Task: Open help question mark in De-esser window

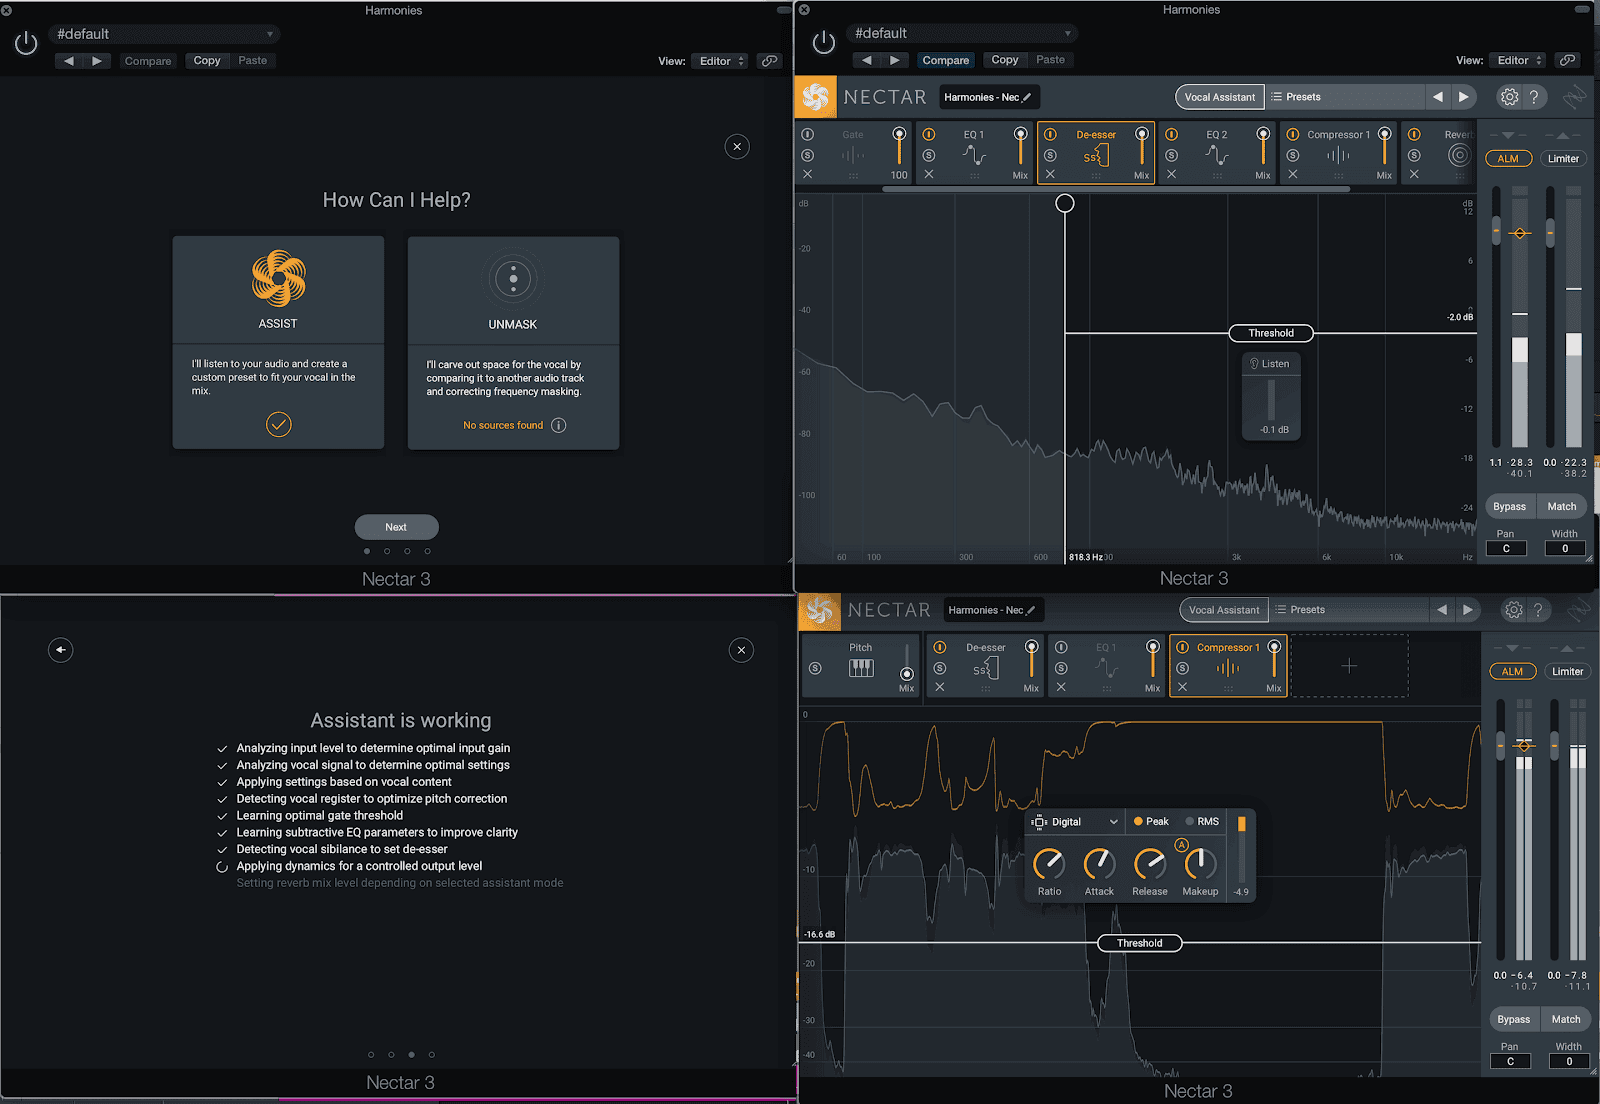Action: (x=1534, y=97)
